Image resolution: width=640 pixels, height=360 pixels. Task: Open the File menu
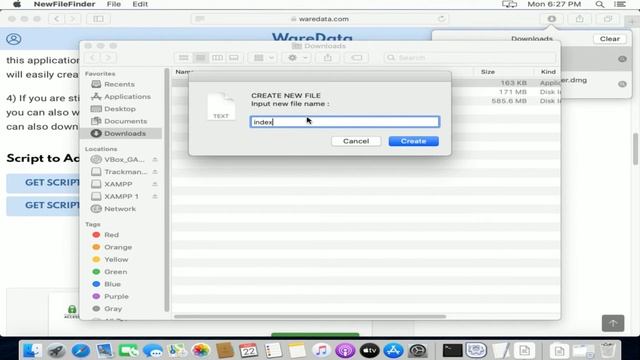[x=113, y=4]
